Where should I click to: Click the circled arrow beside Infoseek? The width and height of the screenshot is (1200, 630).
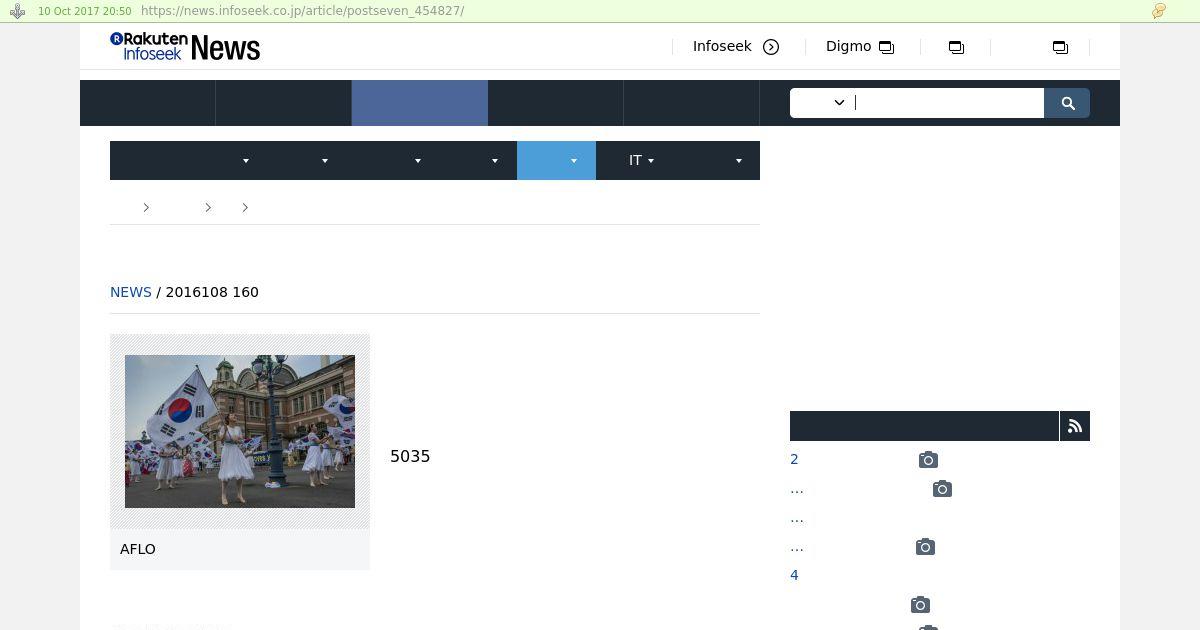click(x=771, y=47)
